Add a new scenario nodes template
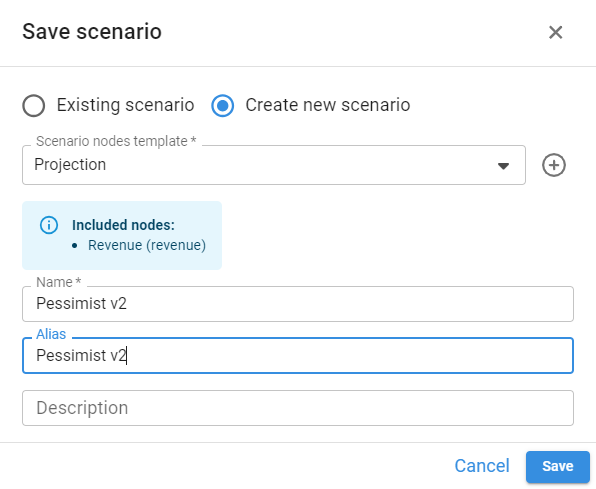596x489 pixels. [x=553, y=165]
